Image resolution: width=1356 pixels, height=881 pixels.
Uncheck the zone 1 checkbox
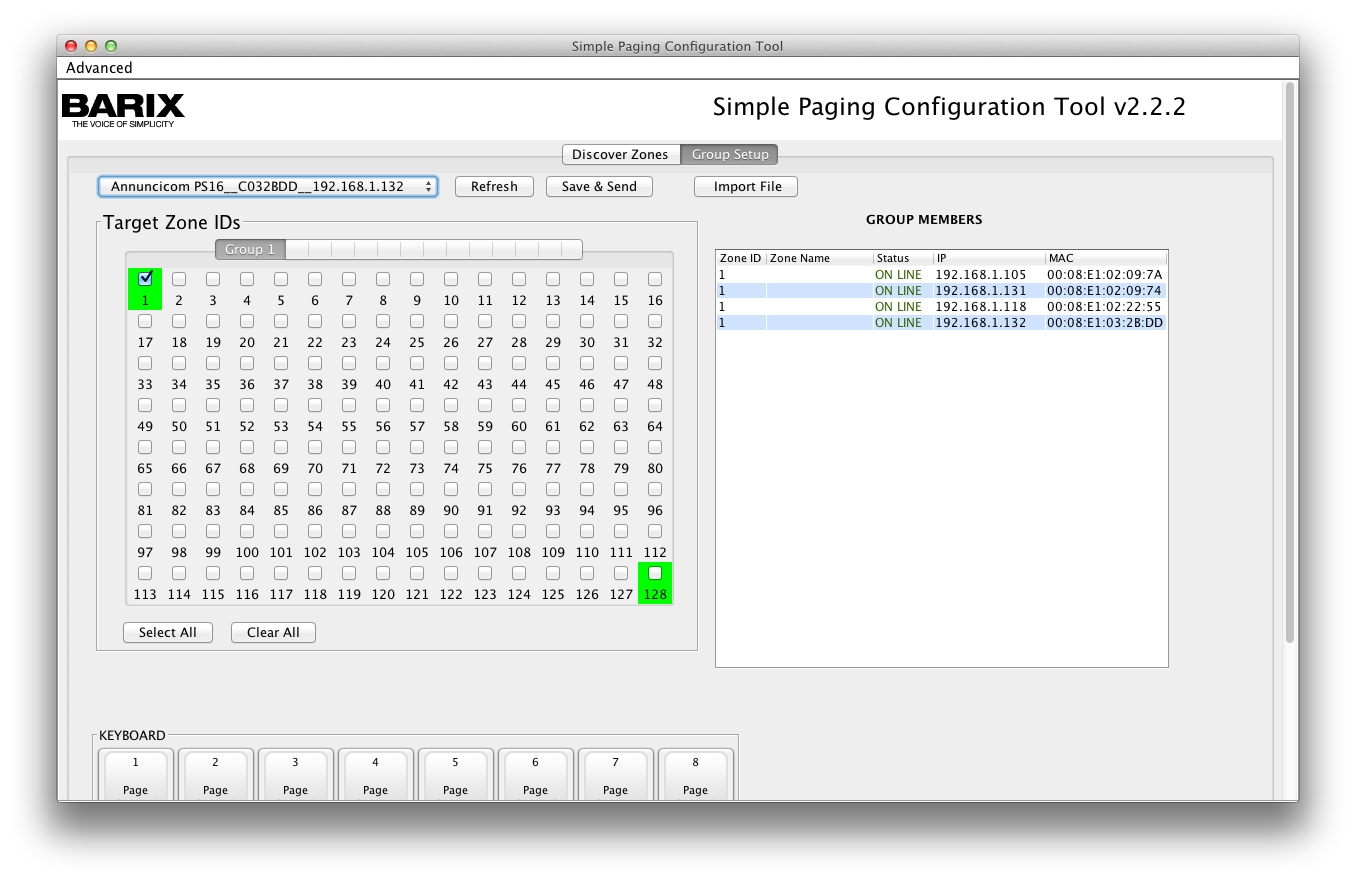click(145, 279)
